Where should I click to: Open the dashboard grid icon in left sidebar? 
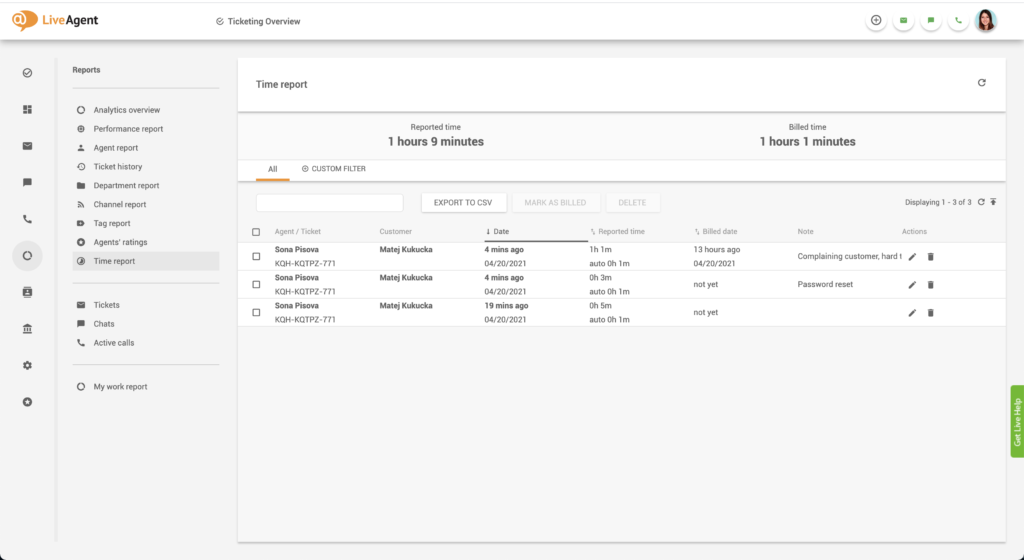pyautogui.click(x=27, y=109)
